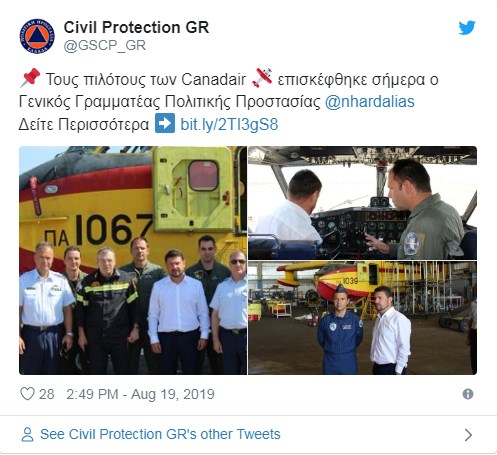Open the group photo by plane 1067

point(133,260)
